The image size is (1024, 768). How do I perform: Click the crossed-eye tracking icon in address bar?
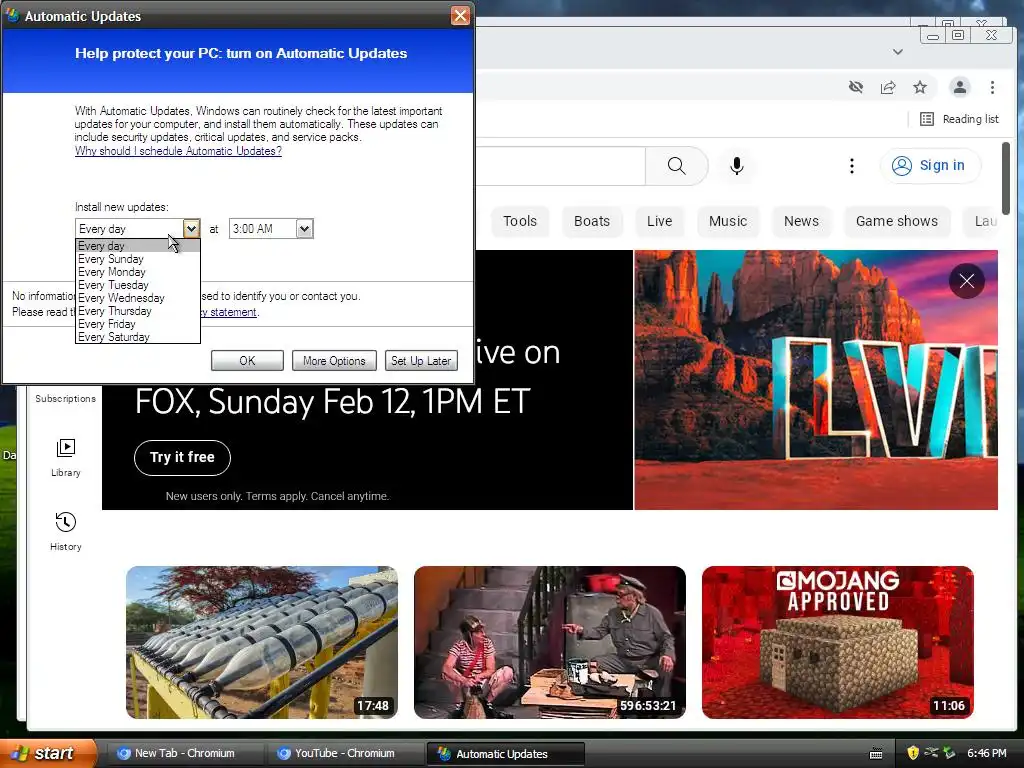856,87
